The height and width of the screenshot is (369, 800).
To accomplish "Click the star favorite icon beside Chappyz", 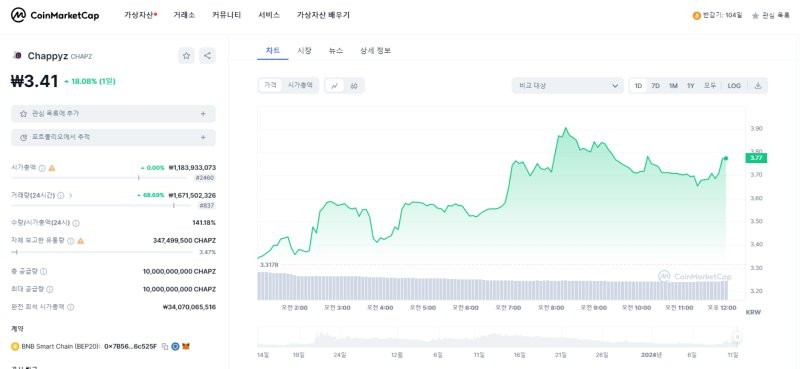I will [186, 56].
